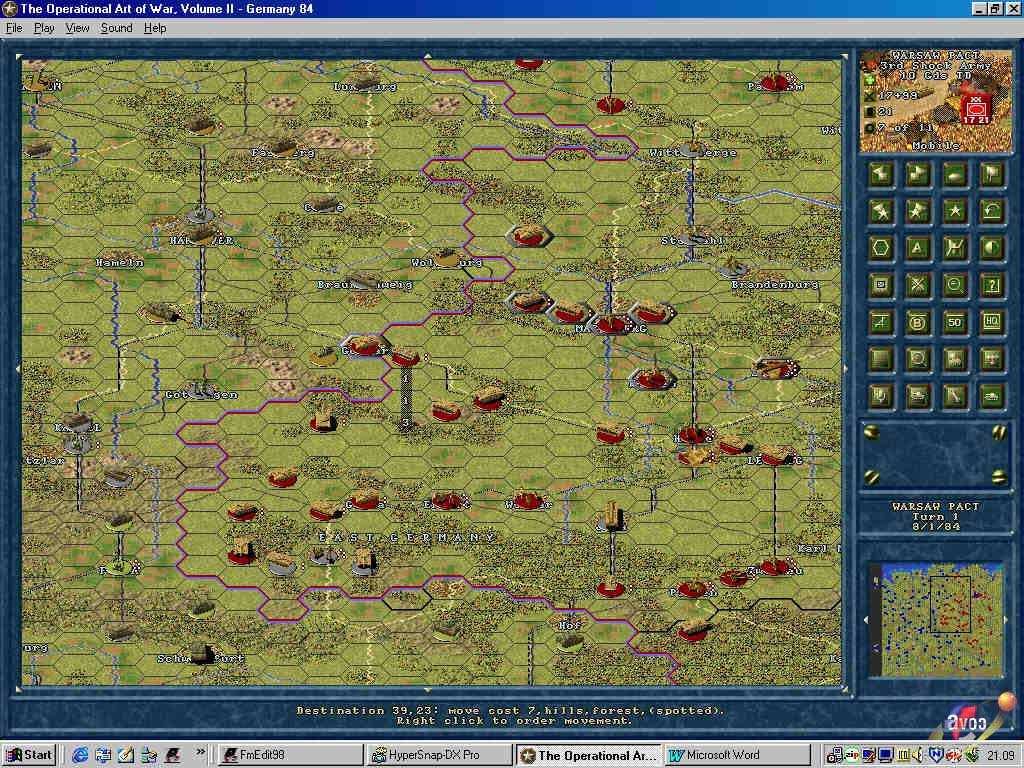Click the map scroll-right arrow at right edge

(846, 369)
